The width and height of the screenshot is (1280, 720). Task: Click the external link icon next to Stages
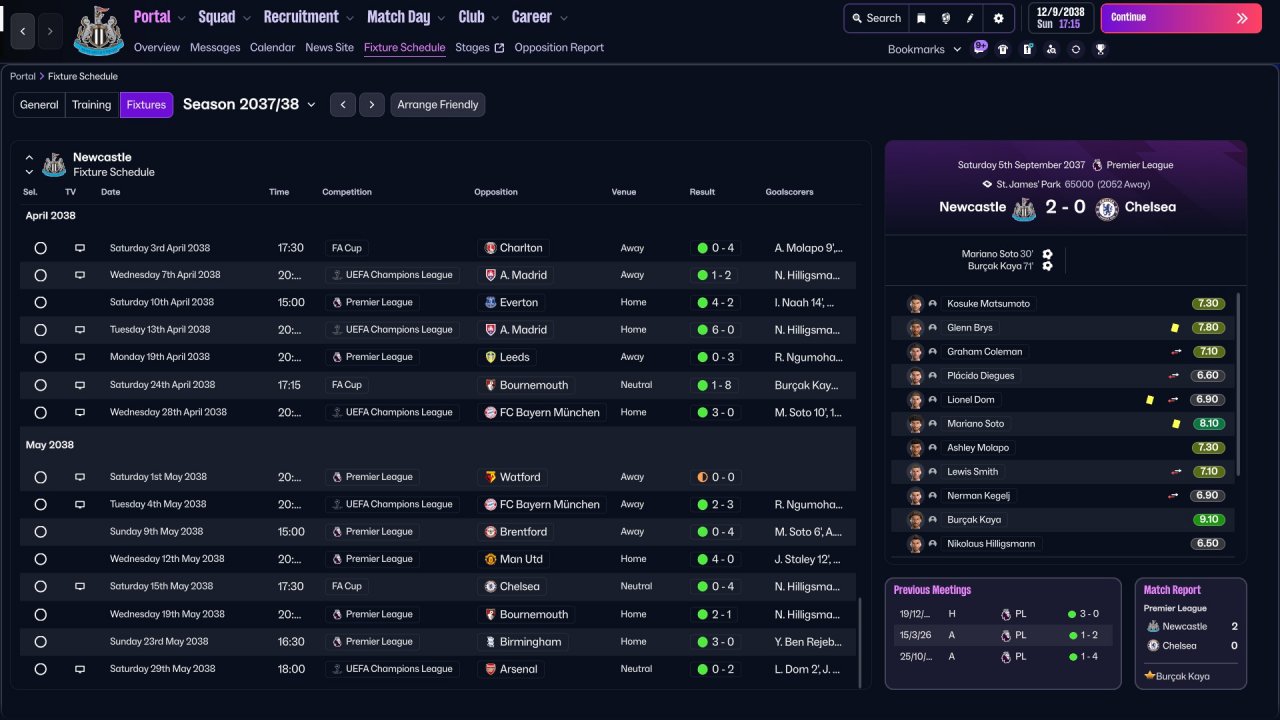(499, 48)
